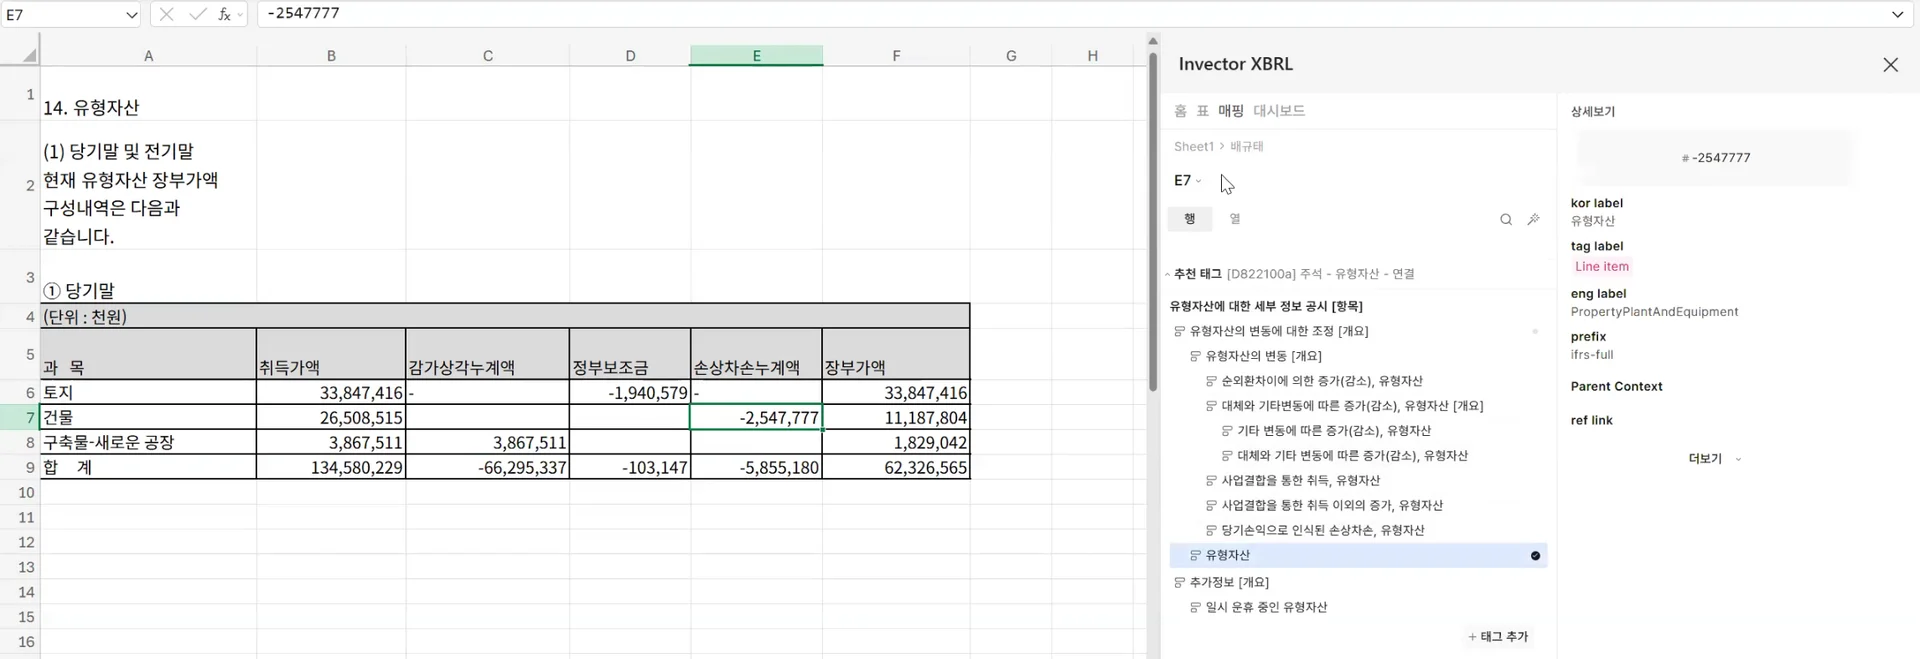Select column E header
1920x659 pixels.
click(756, 56)
